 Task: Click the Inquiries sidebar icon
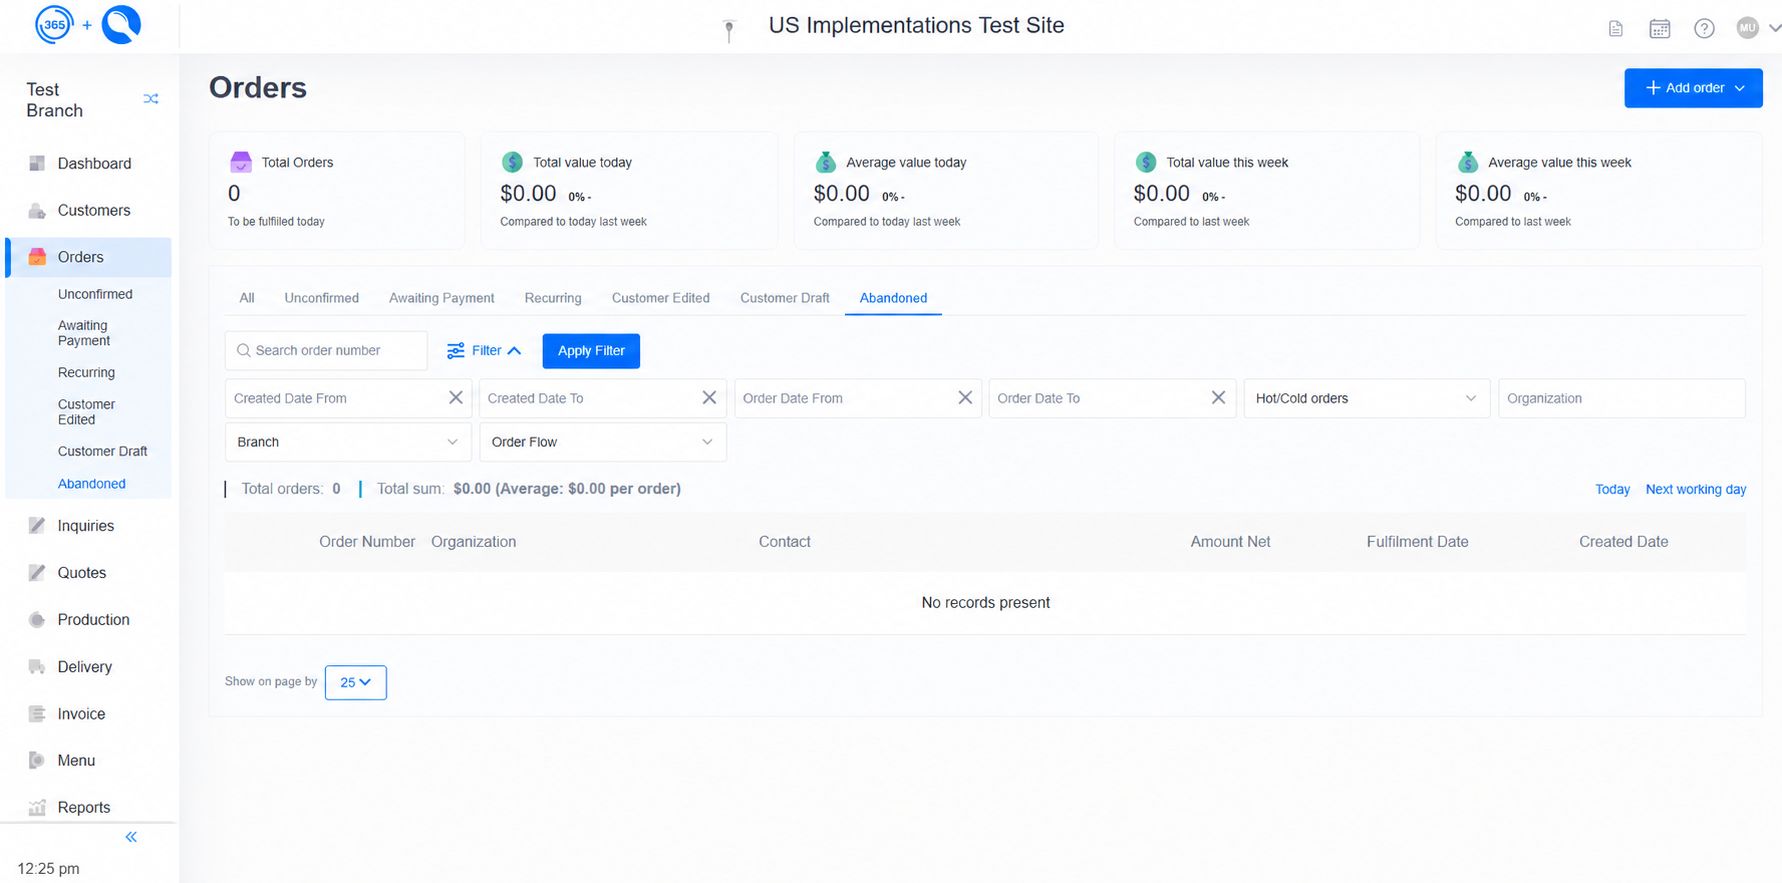[37, 525]
